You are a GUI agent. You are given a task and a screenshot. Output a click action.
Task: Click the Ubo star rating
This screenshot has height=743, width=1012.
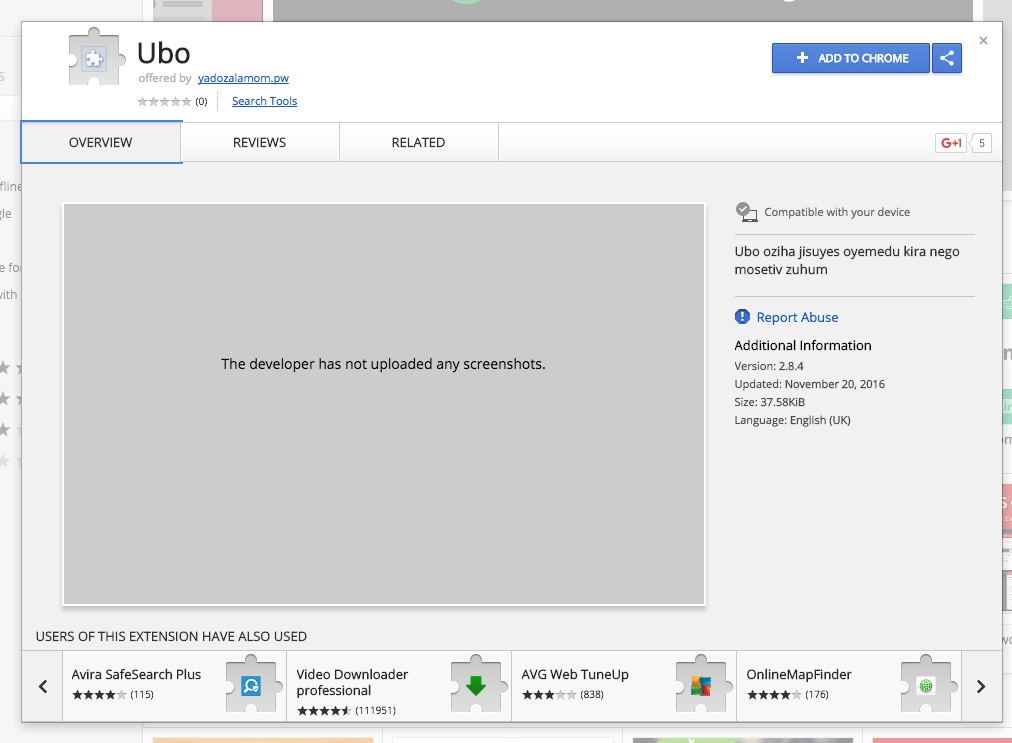[x=164, y=101]
